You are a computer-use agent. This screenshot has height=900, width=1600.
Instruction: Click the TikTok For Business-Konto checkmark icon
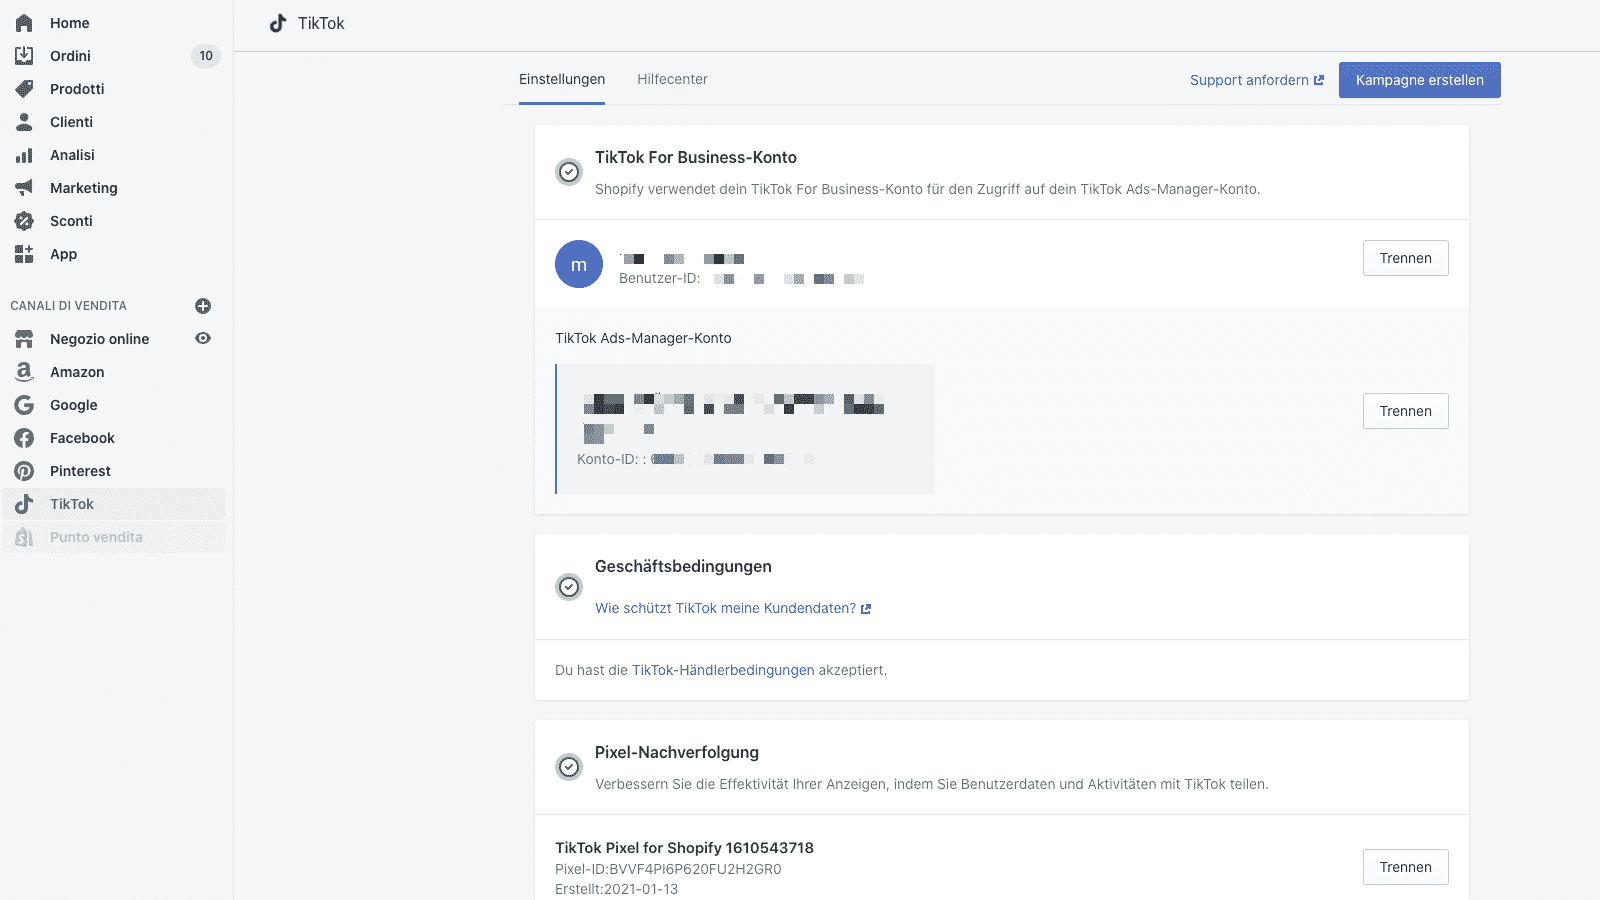click(x=569, y=172)
